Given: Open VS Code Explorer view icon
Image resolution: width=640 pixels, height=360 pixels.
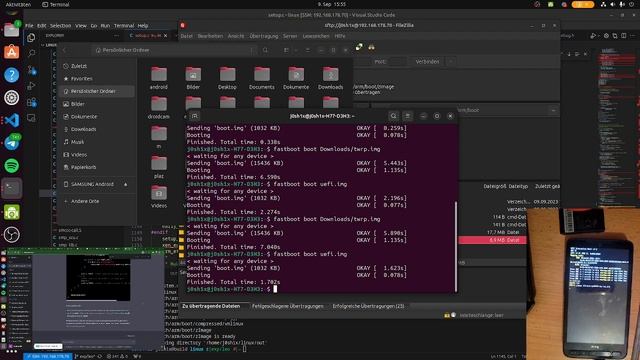Looking at the screenshot, I should click(x=31, y=38).
